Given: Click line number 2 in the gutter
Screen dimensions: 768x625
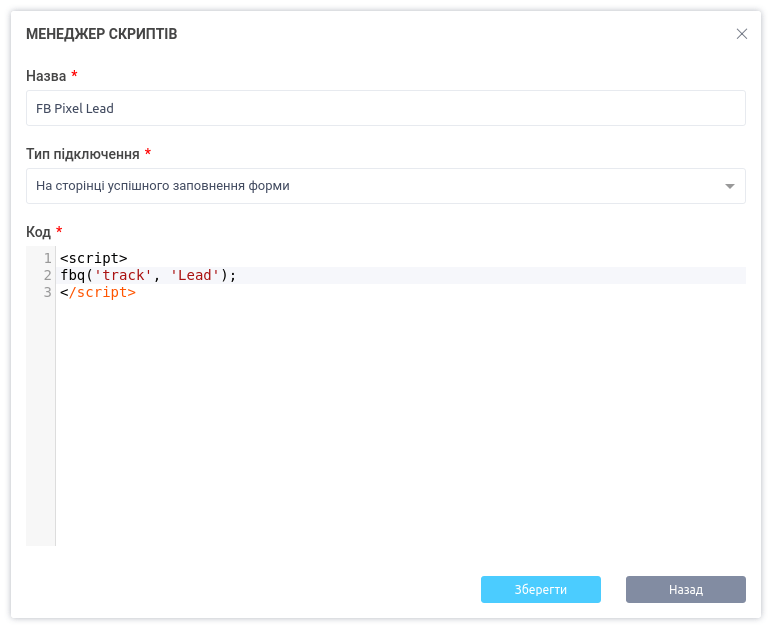Looking at the screenshot, I should [x=47, y=276].
